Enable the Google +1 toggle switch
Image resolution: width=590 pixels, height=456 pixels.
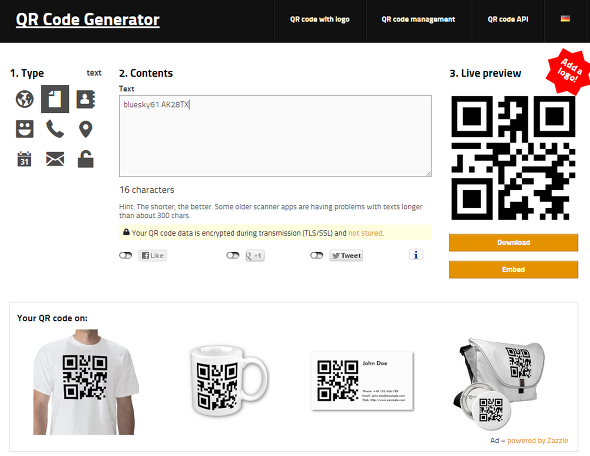[x=233, y=255]
